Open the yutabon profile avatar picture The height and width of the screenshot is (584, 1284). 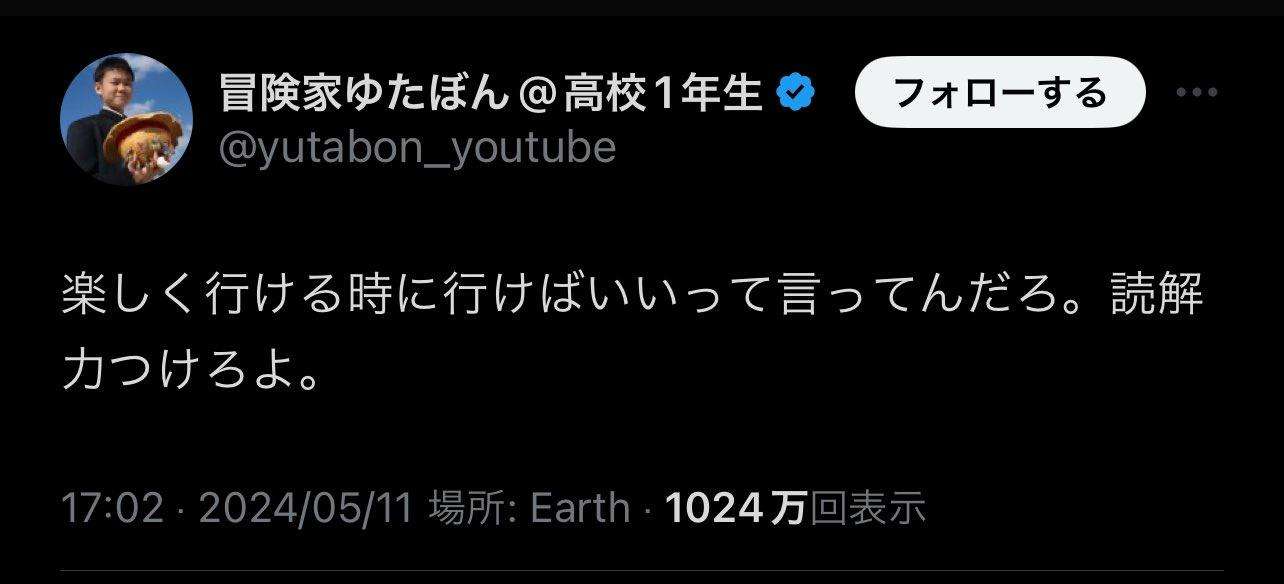click(x=126, y=120)
